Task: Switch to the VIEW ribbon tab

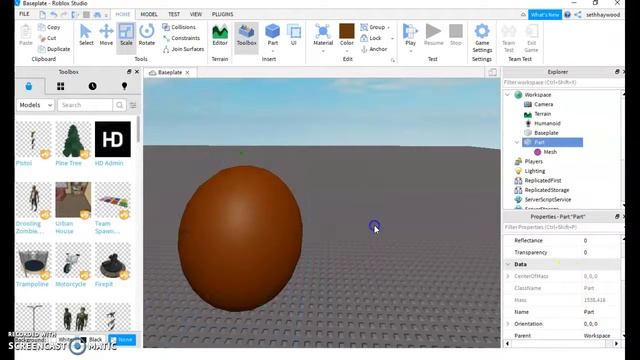Action: click(196, 14)
